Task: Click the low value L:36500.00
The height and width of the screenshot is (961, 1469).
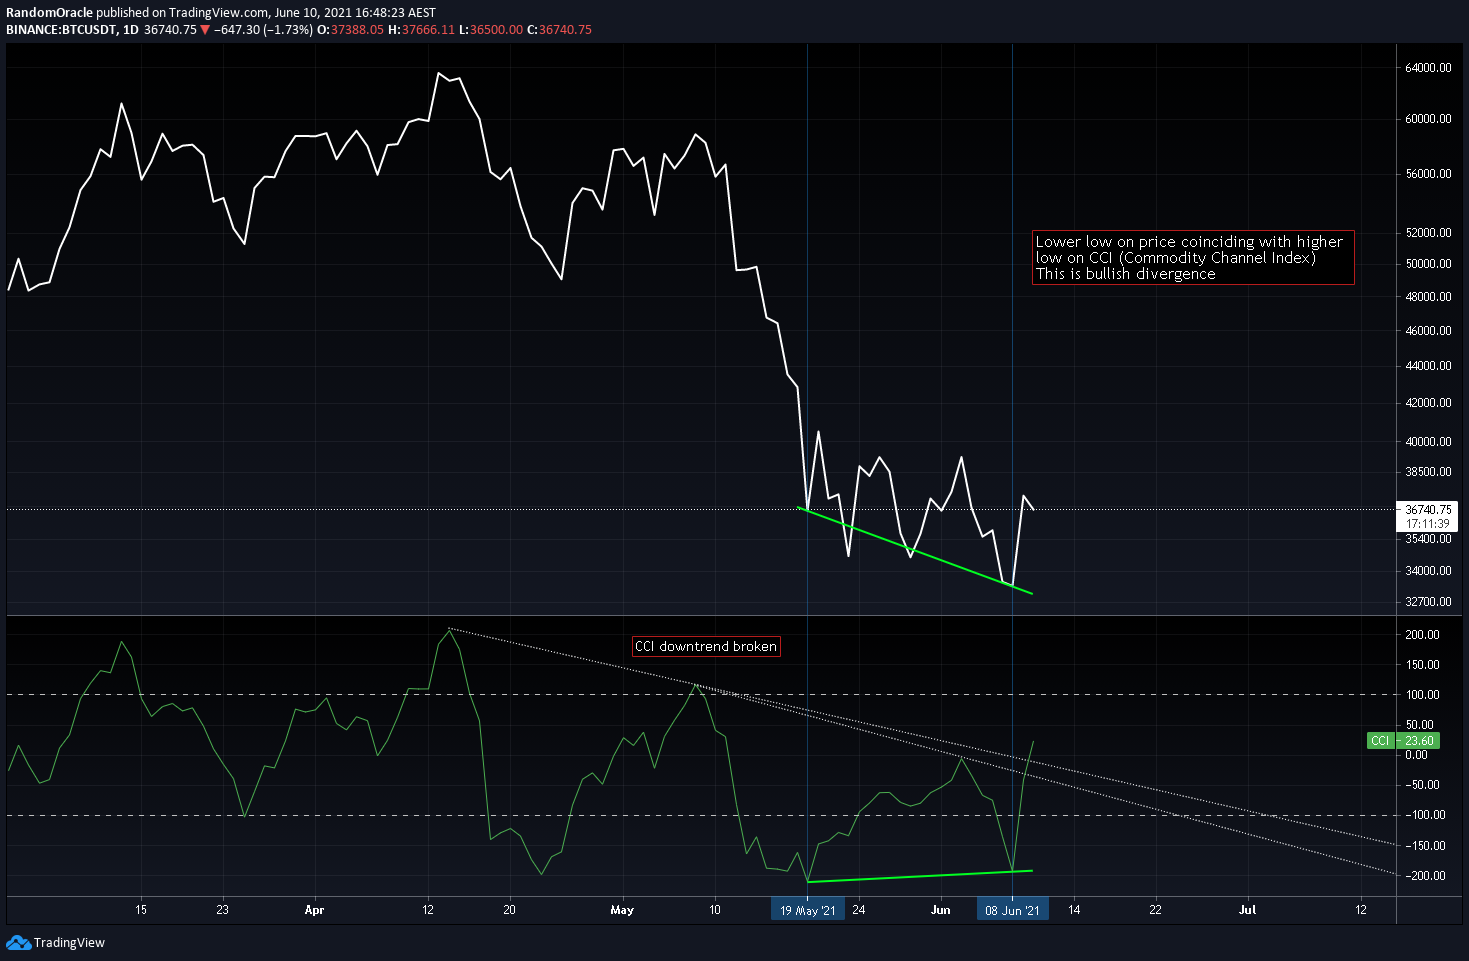Action: (490, 30)
